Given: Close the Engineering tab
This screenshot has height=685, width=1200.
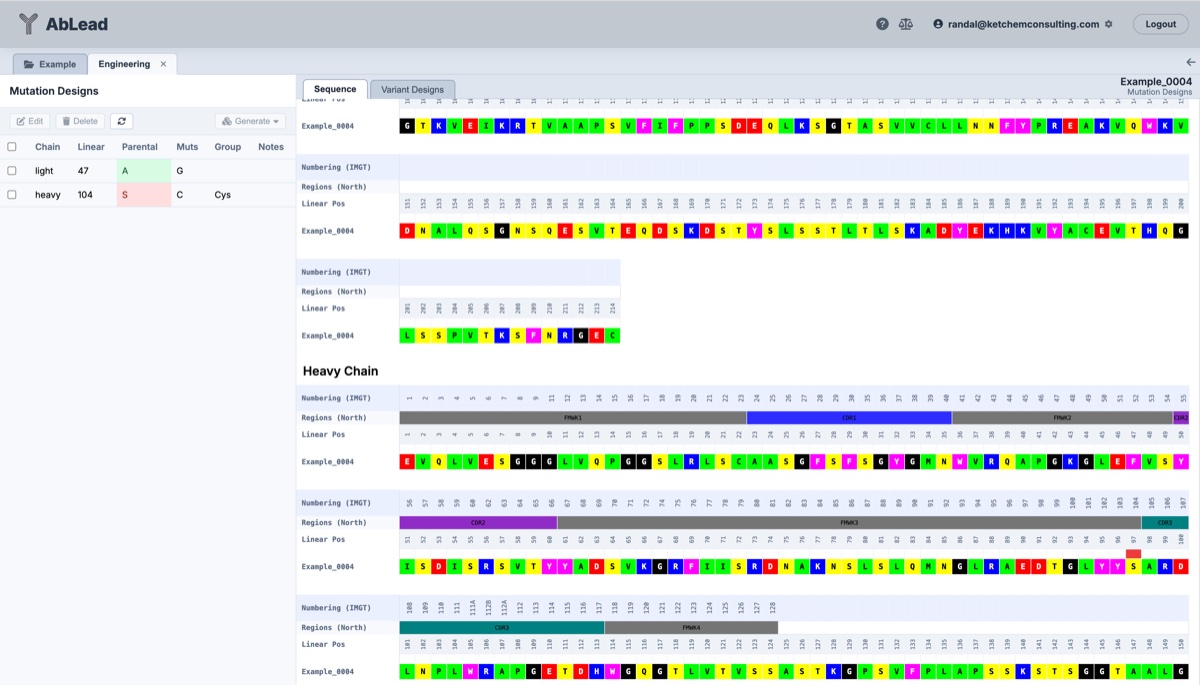Looking at the screenshot, I should [163, 64].
